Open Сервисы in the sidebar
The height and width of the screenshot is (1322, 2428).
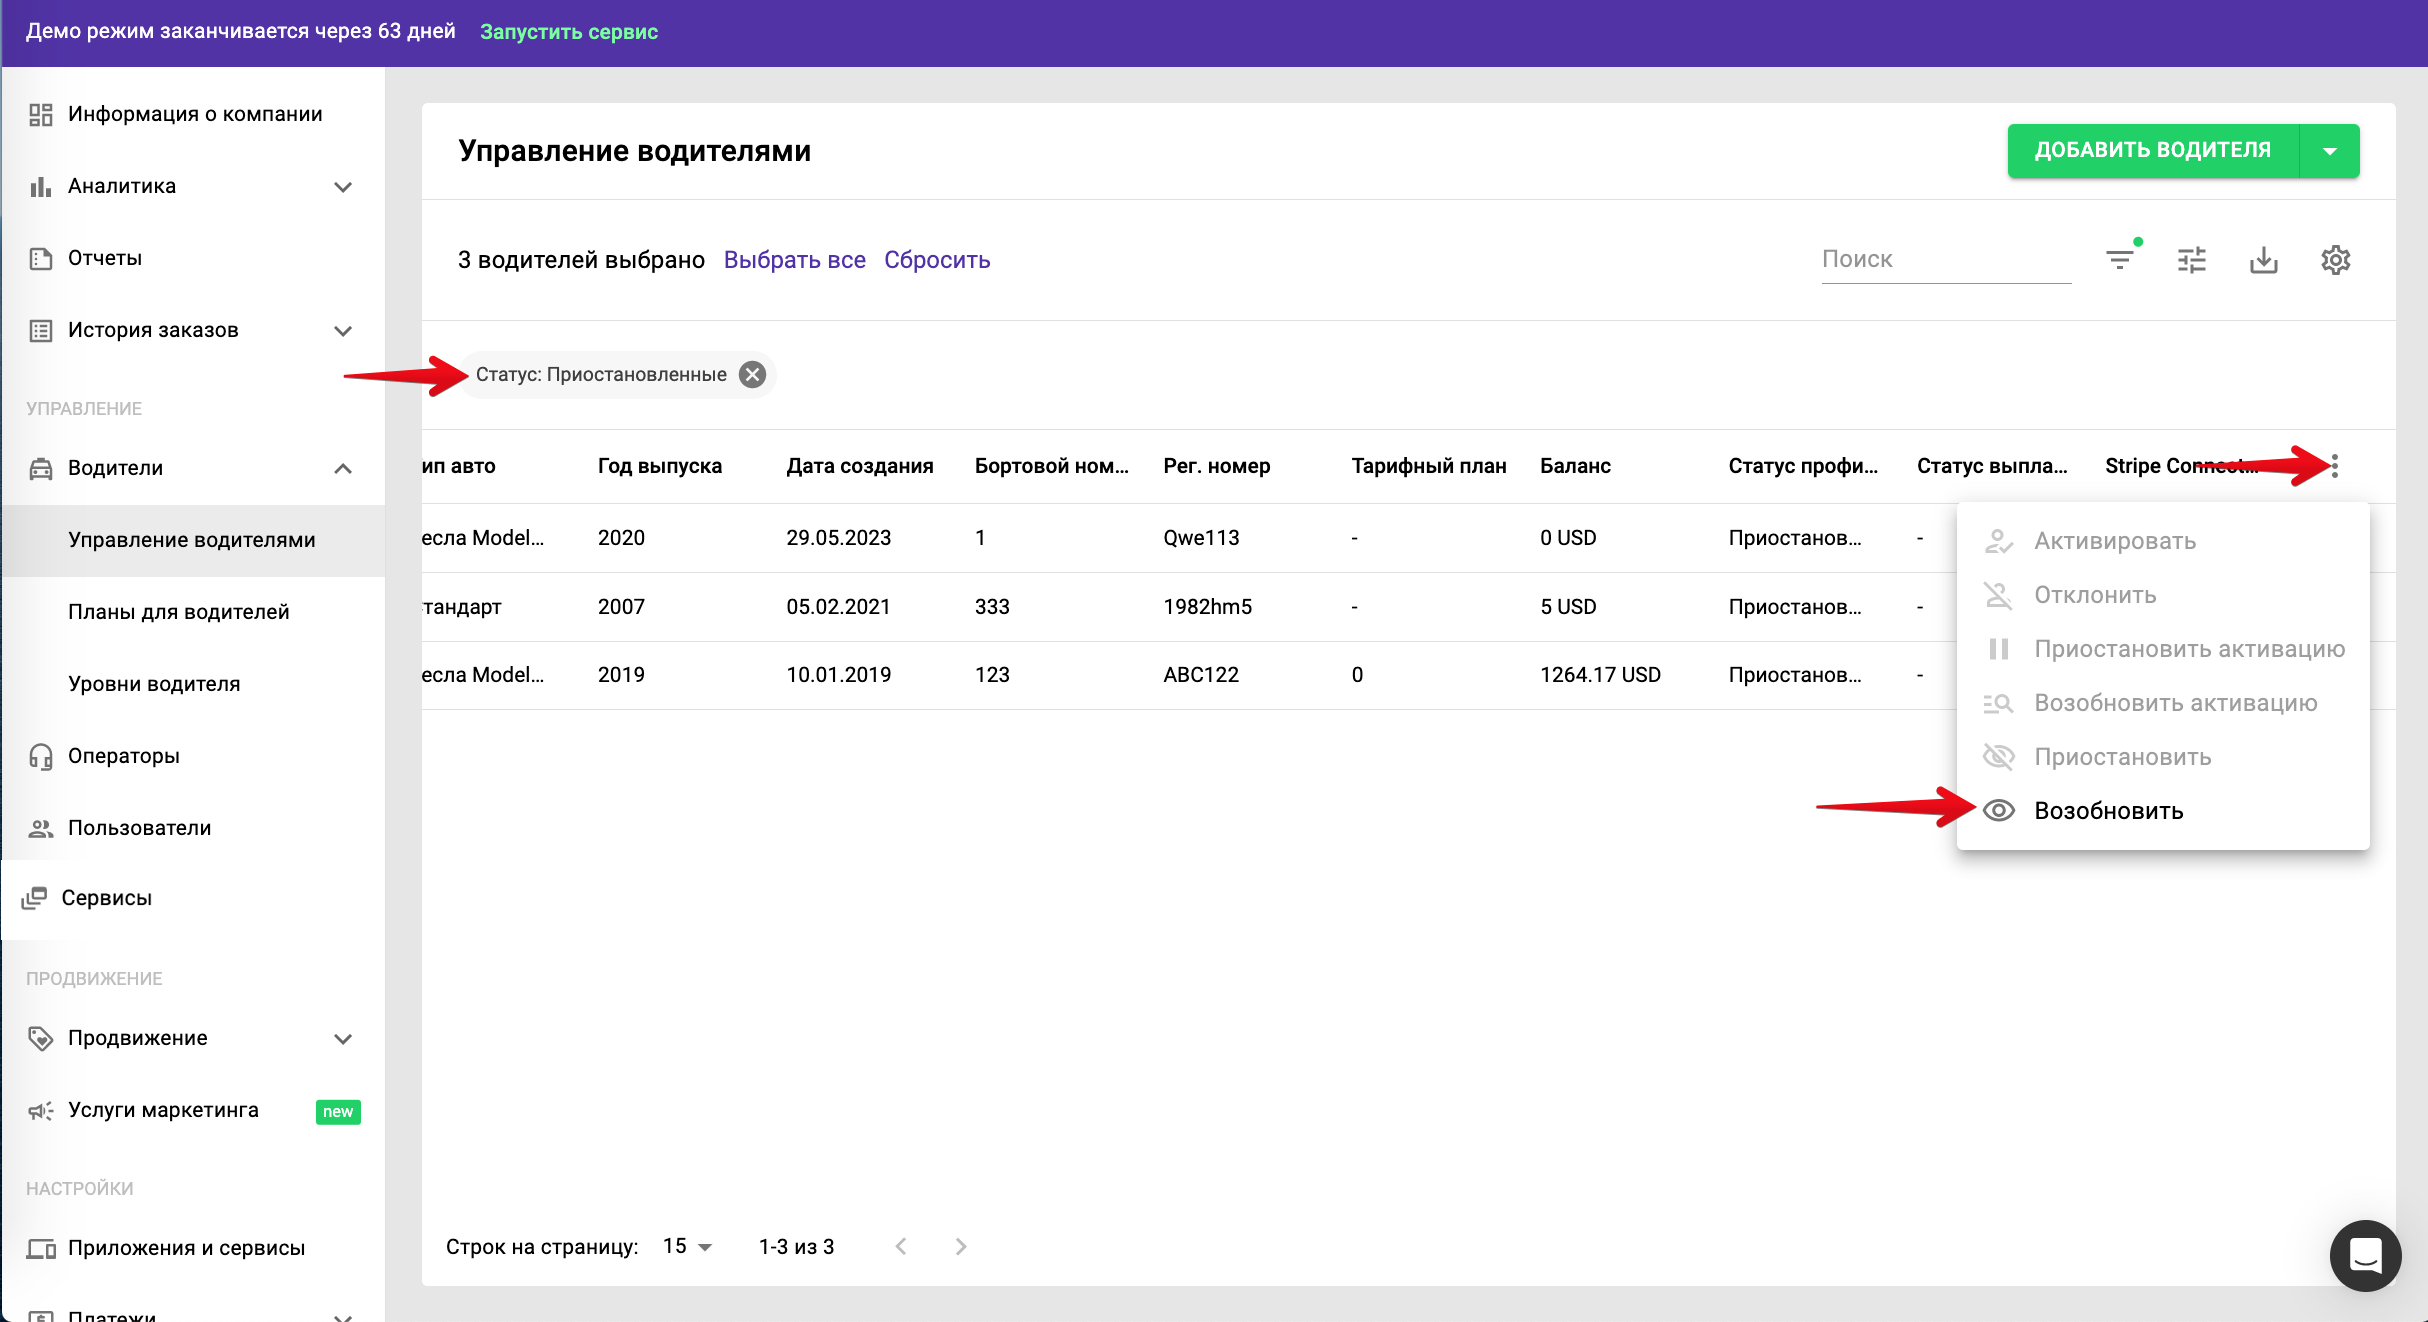point(107,898)
